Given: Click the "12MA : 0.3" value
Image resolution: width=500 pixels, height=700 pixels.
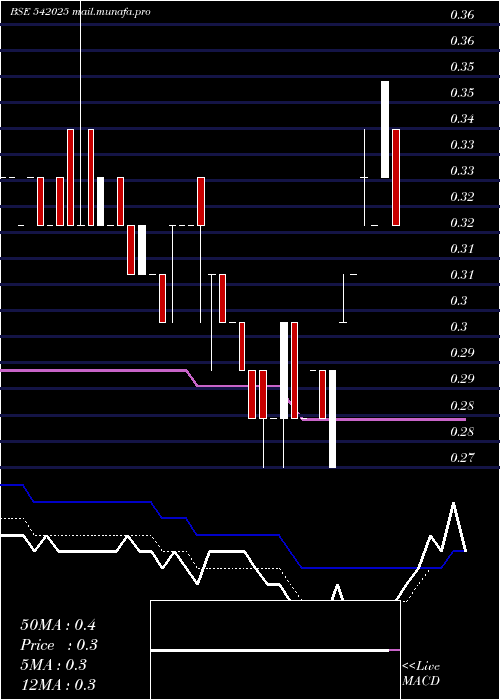Looking at the screenshot, I should [58, 685].
